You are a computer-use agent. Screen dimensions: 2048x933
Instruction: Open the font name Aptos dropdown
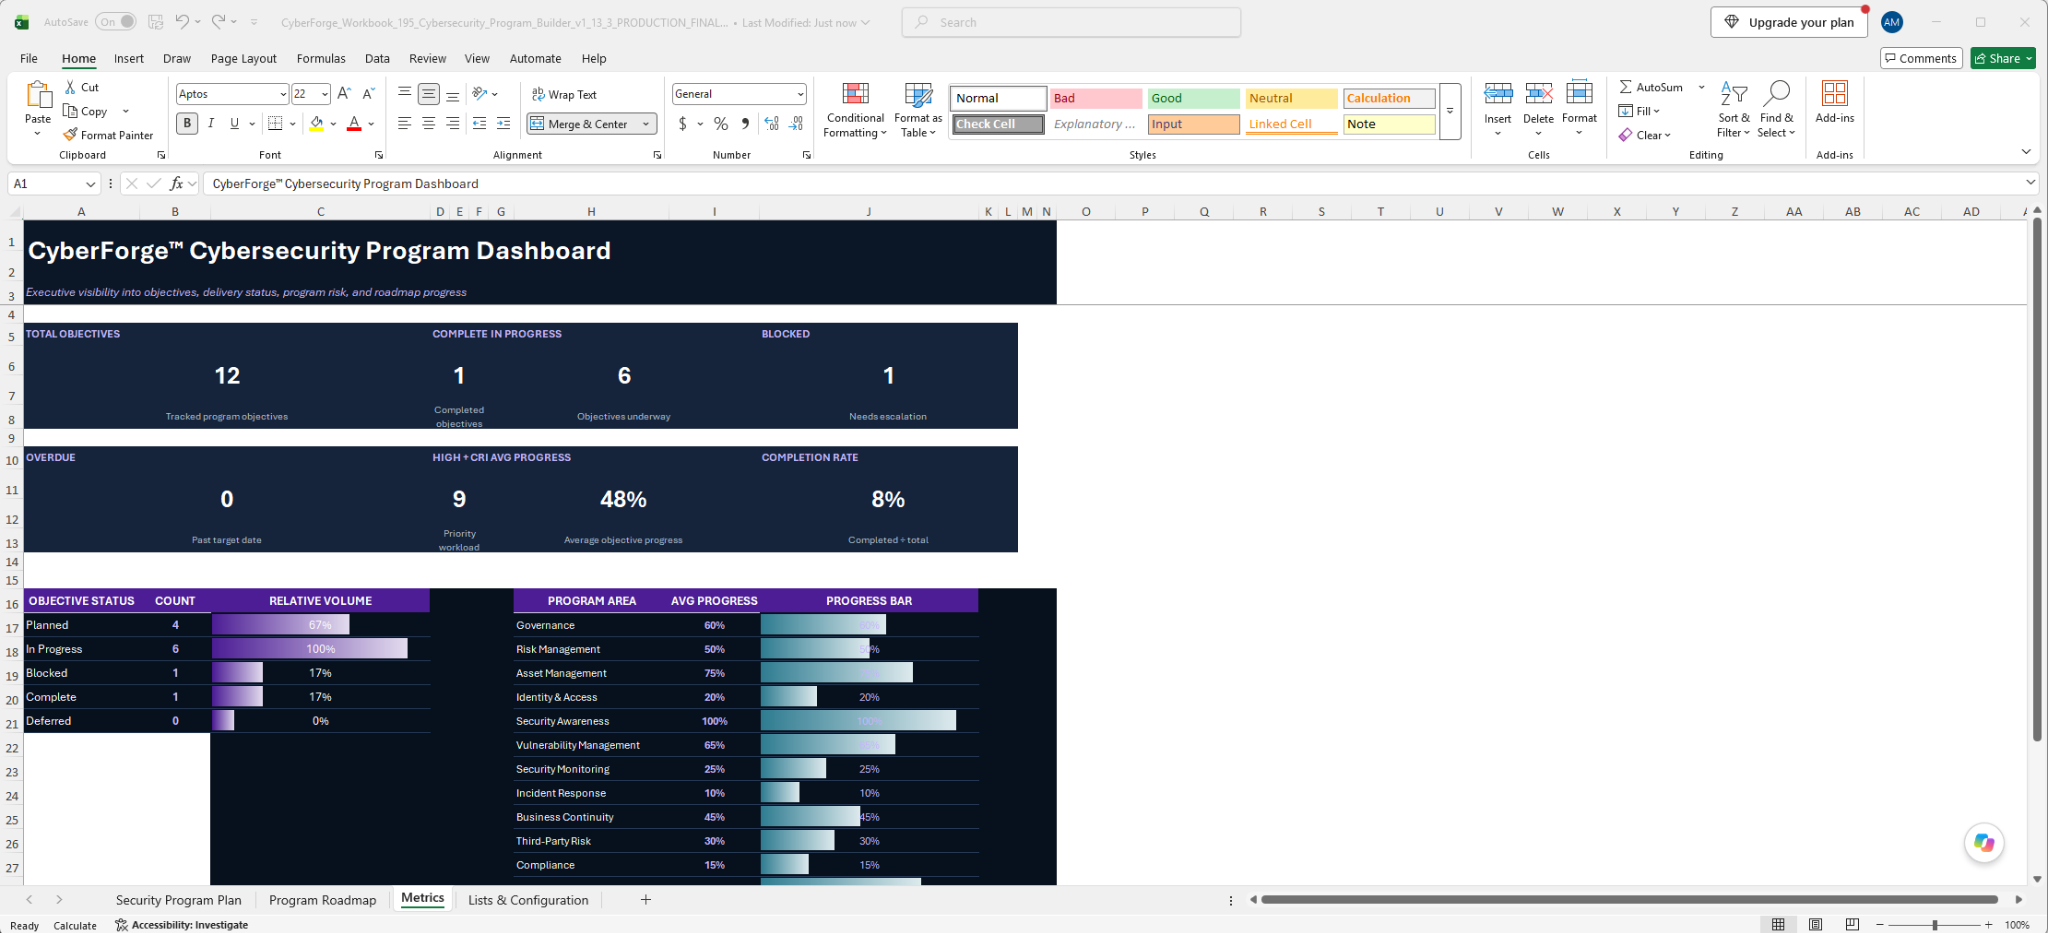(283, 94)
